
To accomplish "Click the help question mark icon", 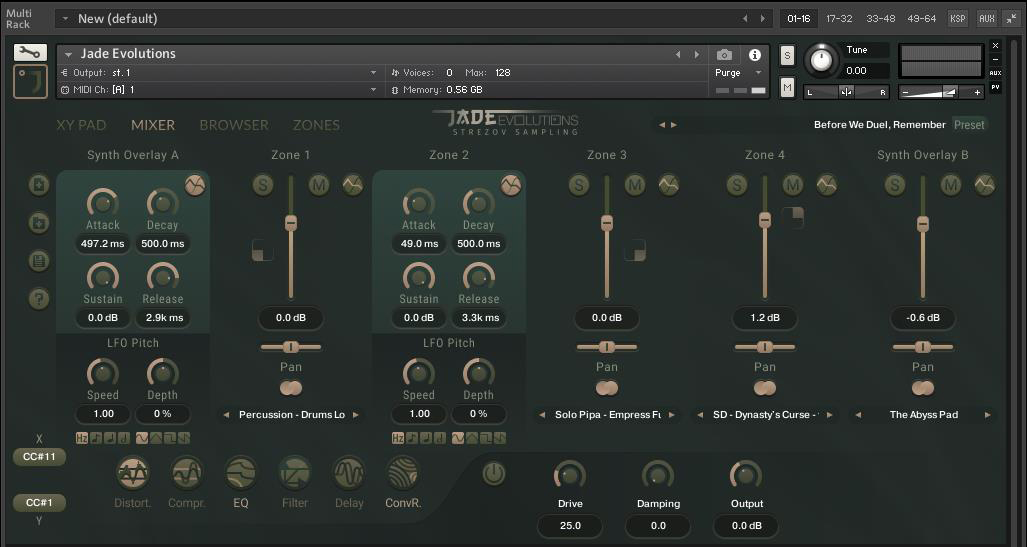I will click(x=39, y=299).
